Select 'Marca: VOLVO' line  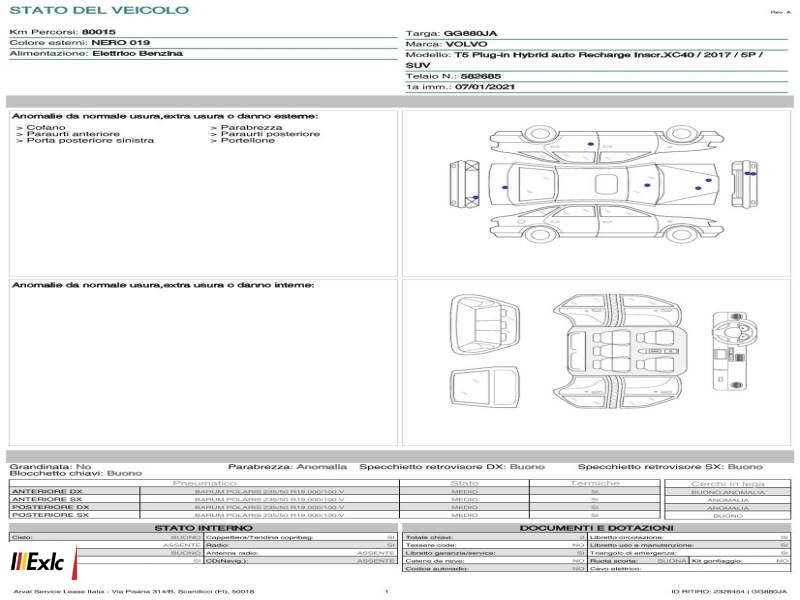pyautogui.click(x=446, y=44)
